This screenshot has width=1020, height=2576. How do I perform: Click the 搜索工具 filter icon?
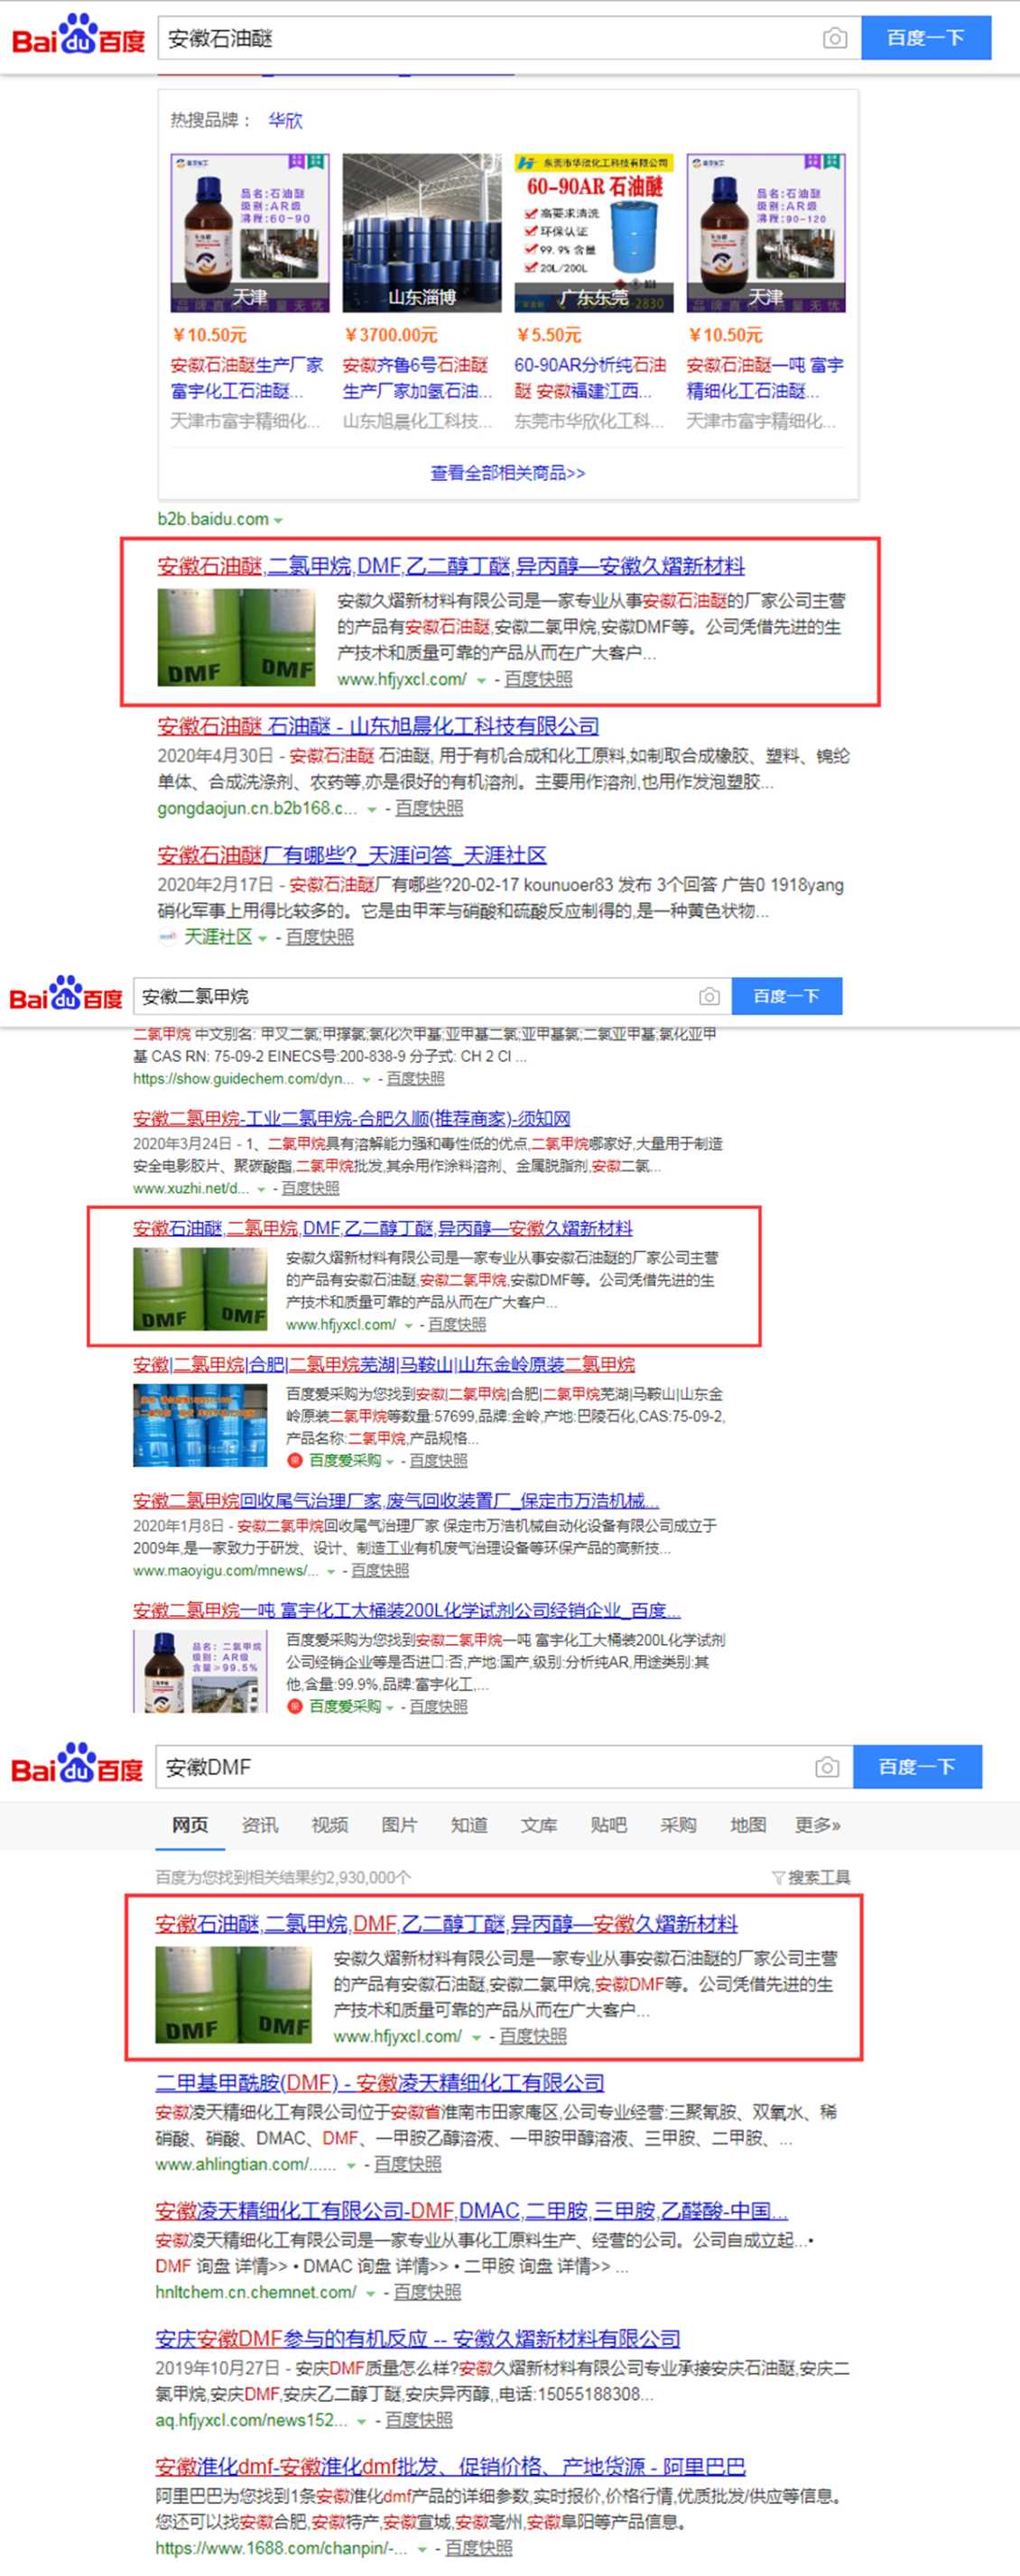click(x=778, y=1877)
